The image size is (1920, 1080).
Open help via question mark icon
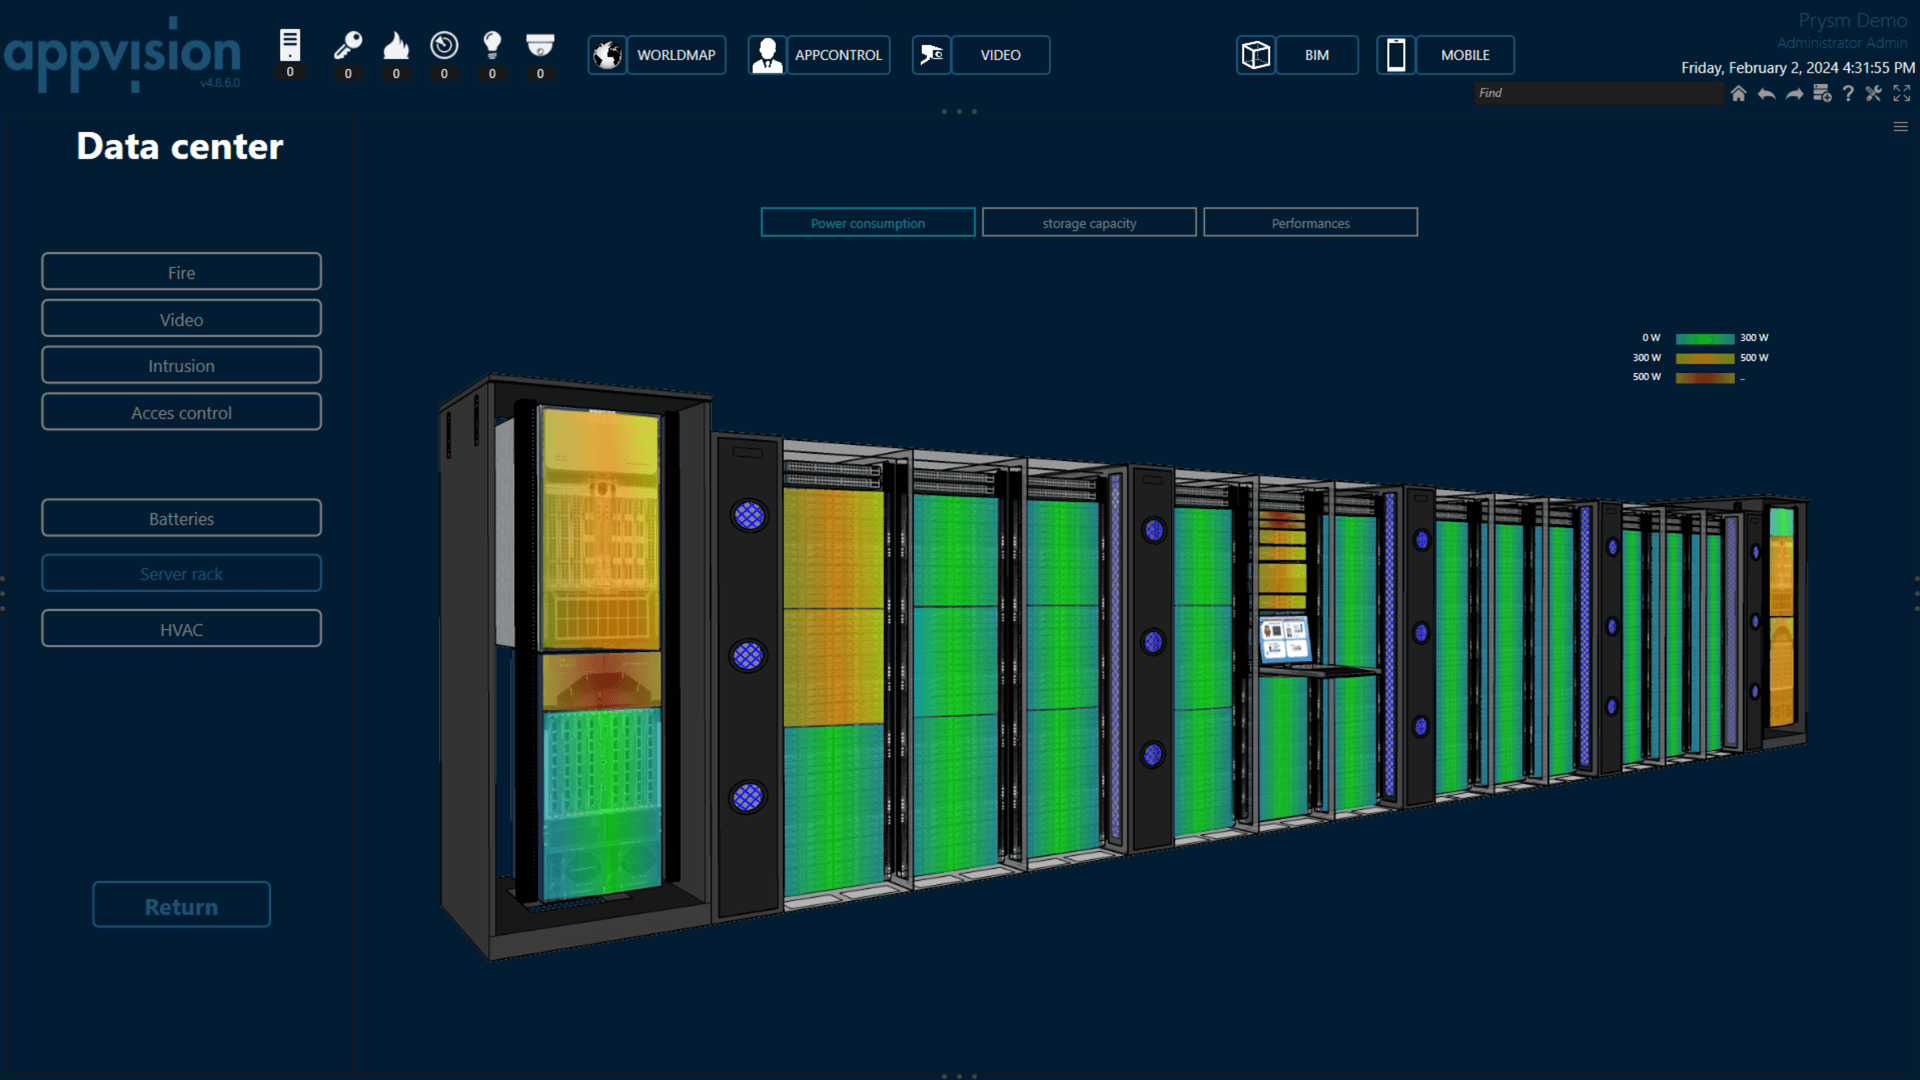point(1848,93)
